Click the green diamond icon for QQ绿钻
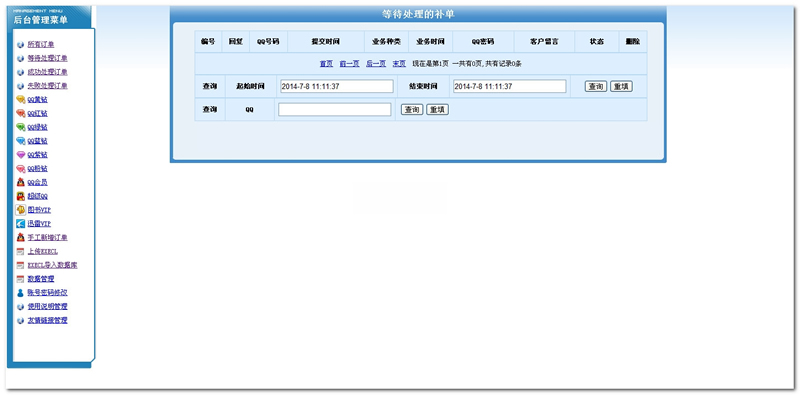This screenshot has height=395, width=800. pyautogui.click(x=20, y=127)
